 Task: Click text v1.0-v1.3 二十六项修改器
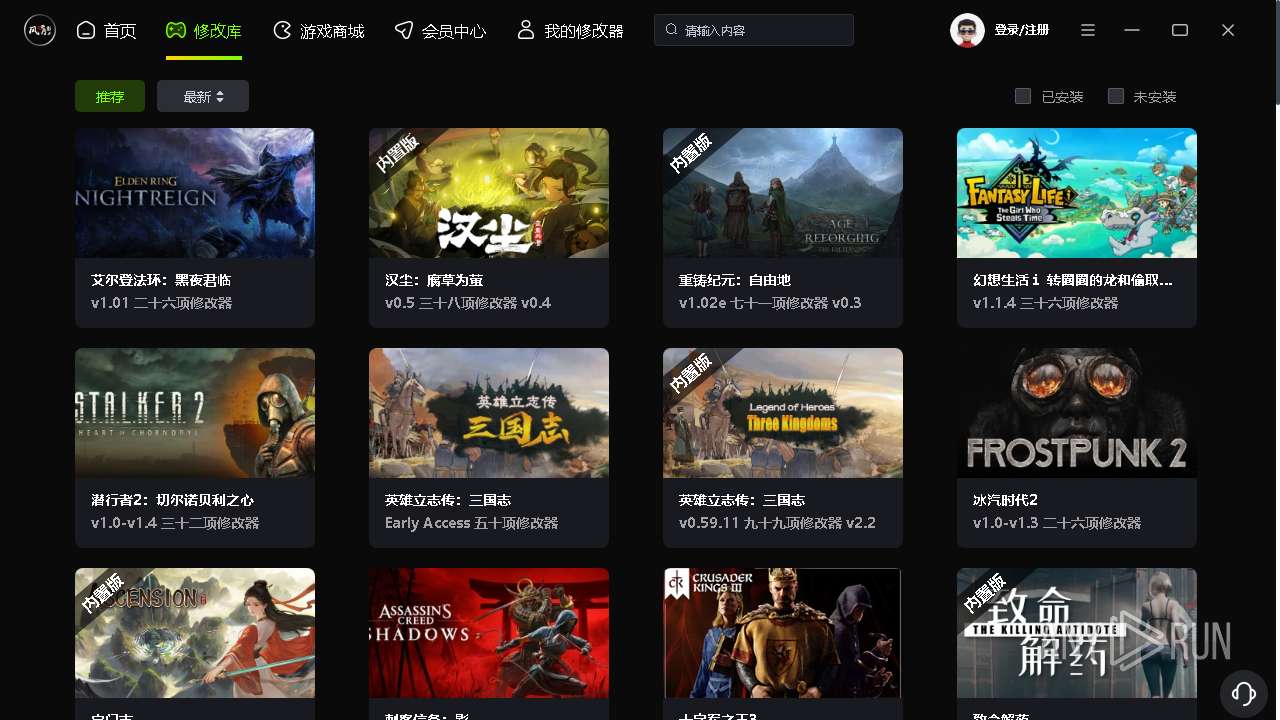pos(1057,523)
